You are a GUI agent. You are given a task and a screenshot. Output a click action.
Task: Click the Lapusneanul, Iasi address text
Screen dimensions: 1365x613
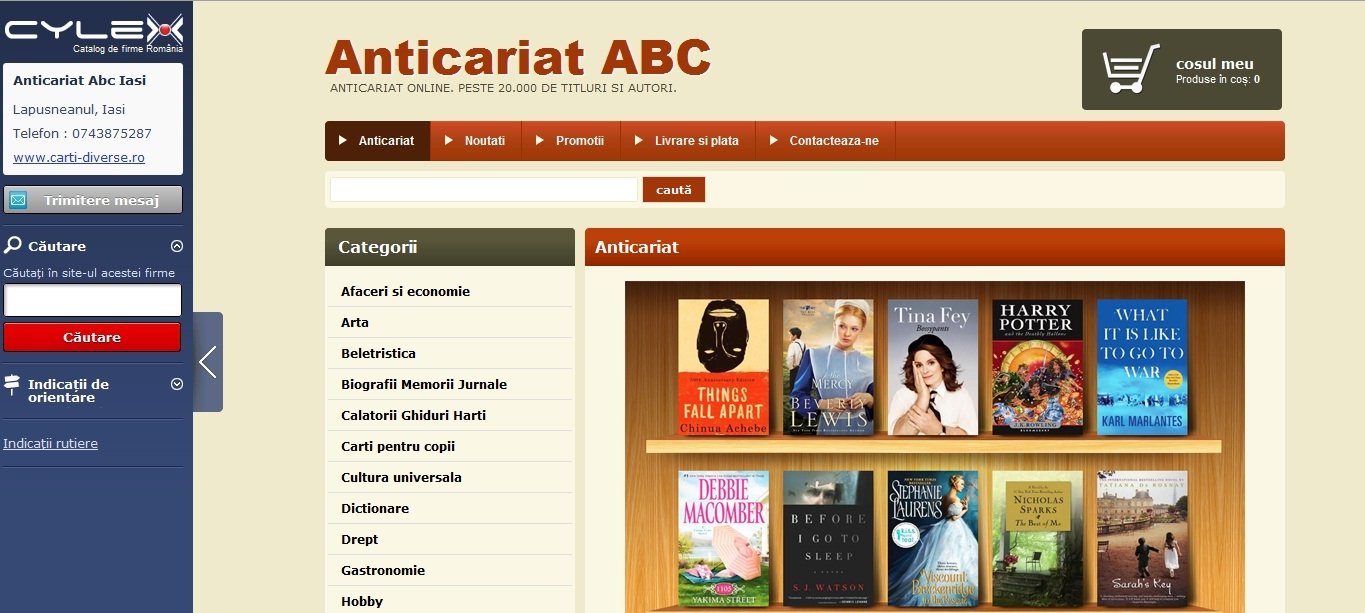pyautogui.click(x=69, y=110)
